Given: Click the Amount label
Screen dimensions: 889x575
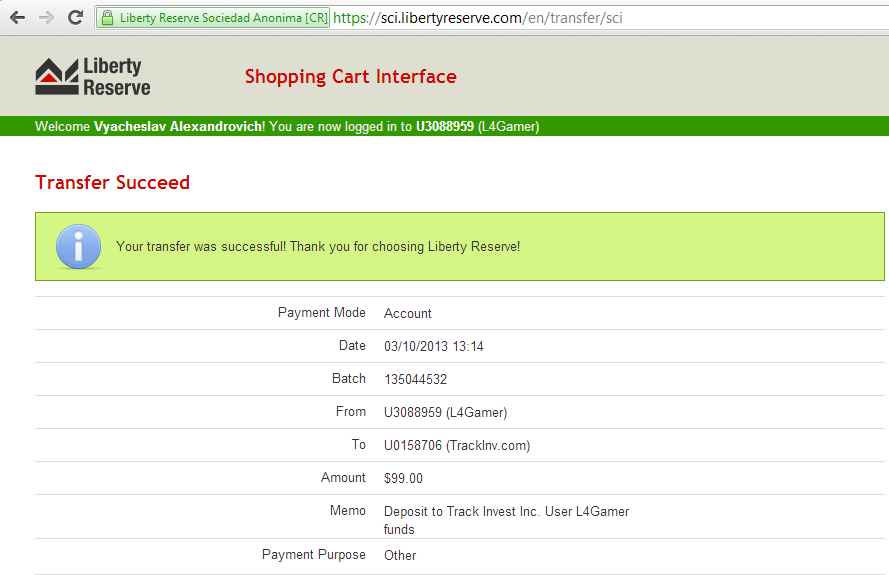Looking at the screenshot, I should click(343, 477).
